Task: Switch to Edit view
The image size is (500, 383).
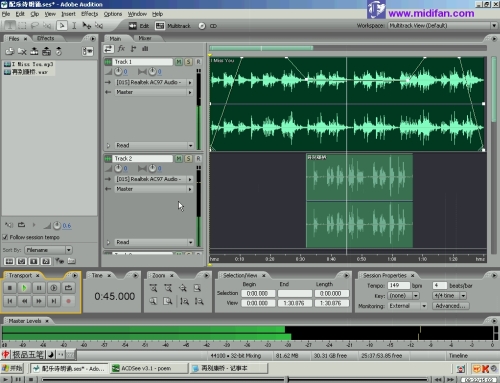Action: [139, 26]
